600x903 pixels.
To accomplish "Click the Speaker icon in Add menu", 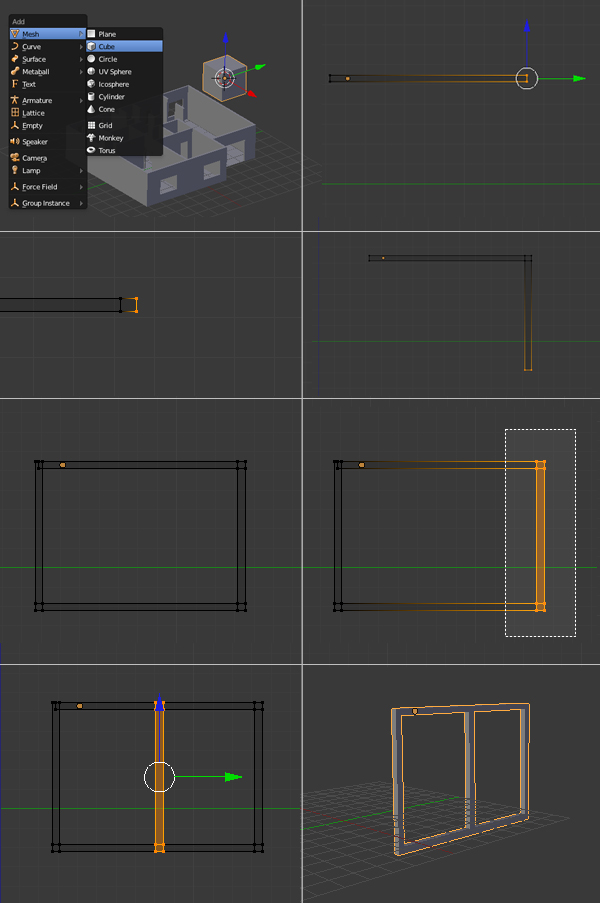I will pyautogui.click(x=15, y=142).
